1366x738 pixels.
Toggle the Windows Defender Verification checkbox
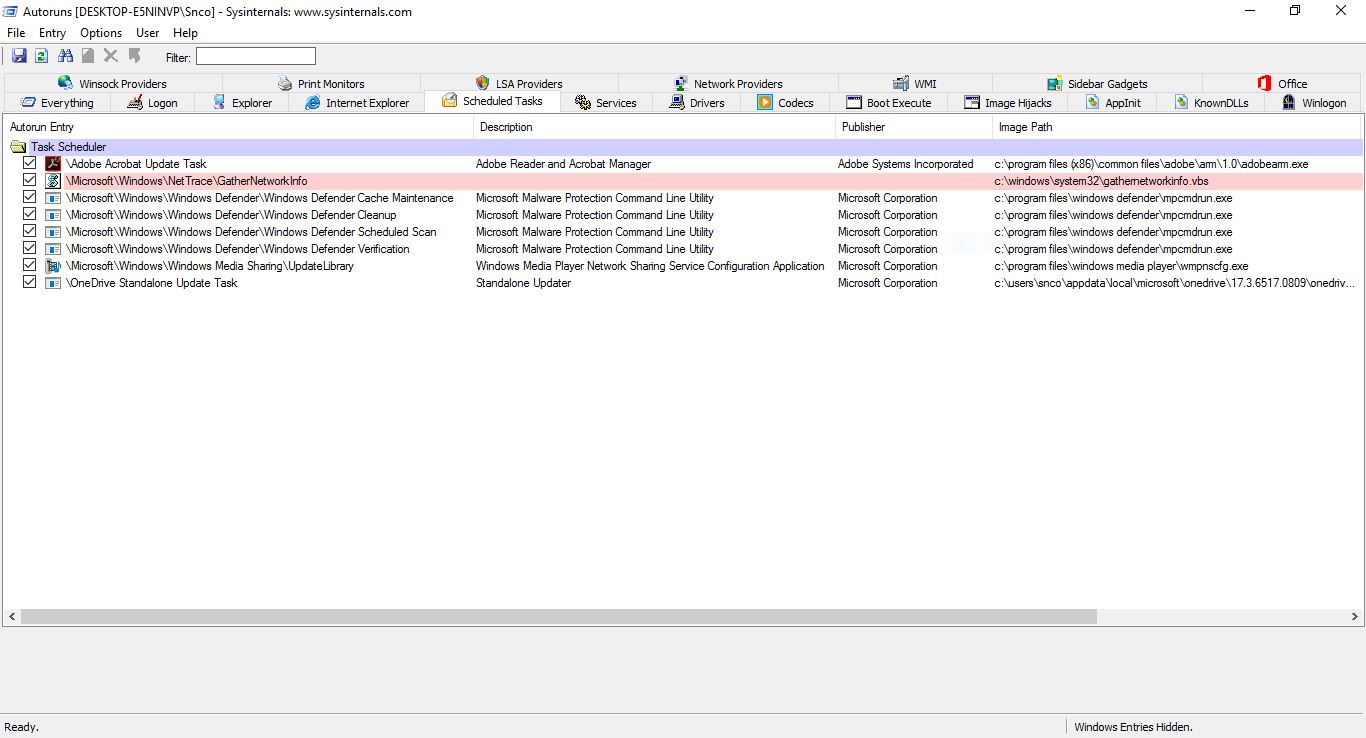coord(30,249)
